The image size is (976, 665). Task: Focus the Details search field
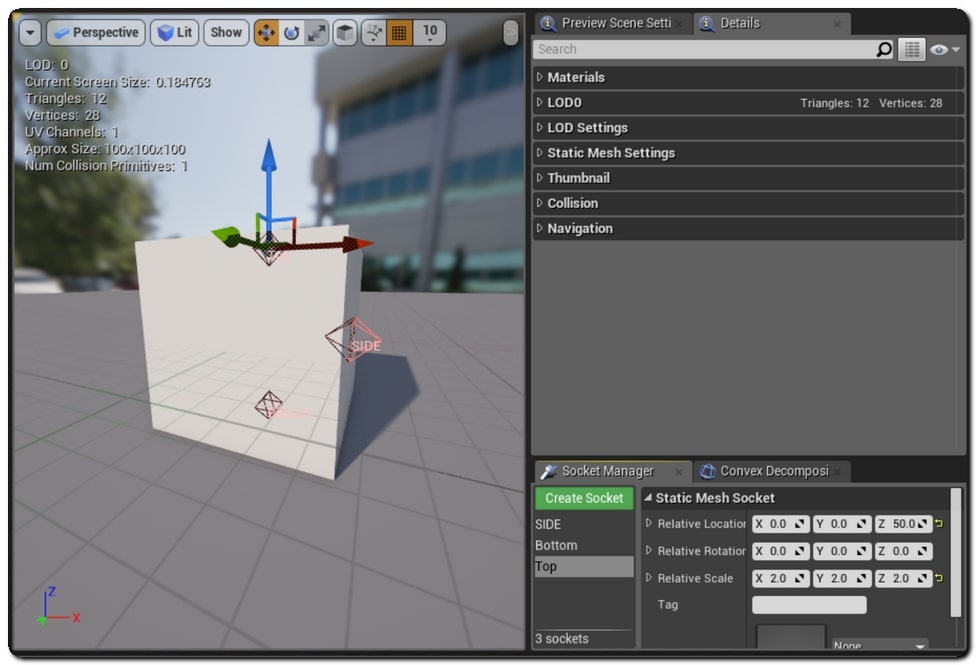[705, 49]
